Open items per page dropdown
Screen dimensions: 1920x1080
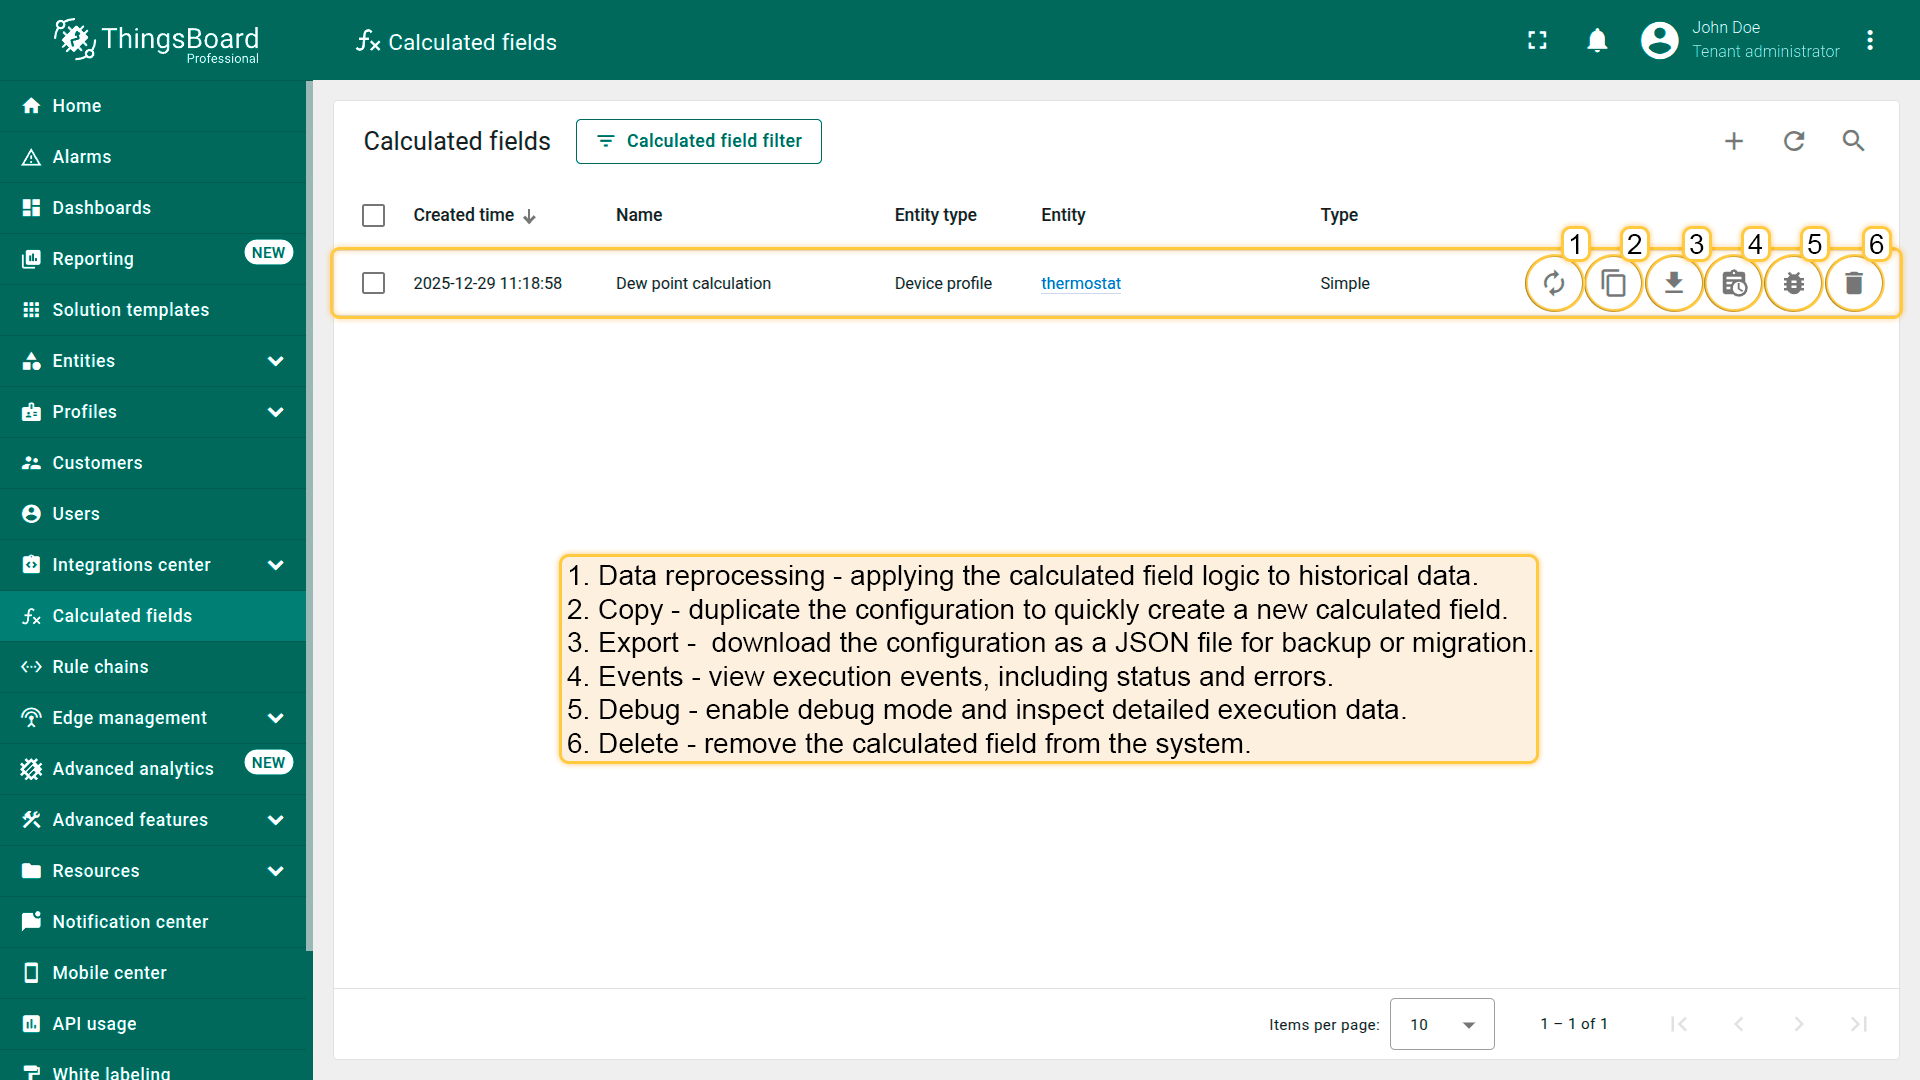(1441, 1024)
